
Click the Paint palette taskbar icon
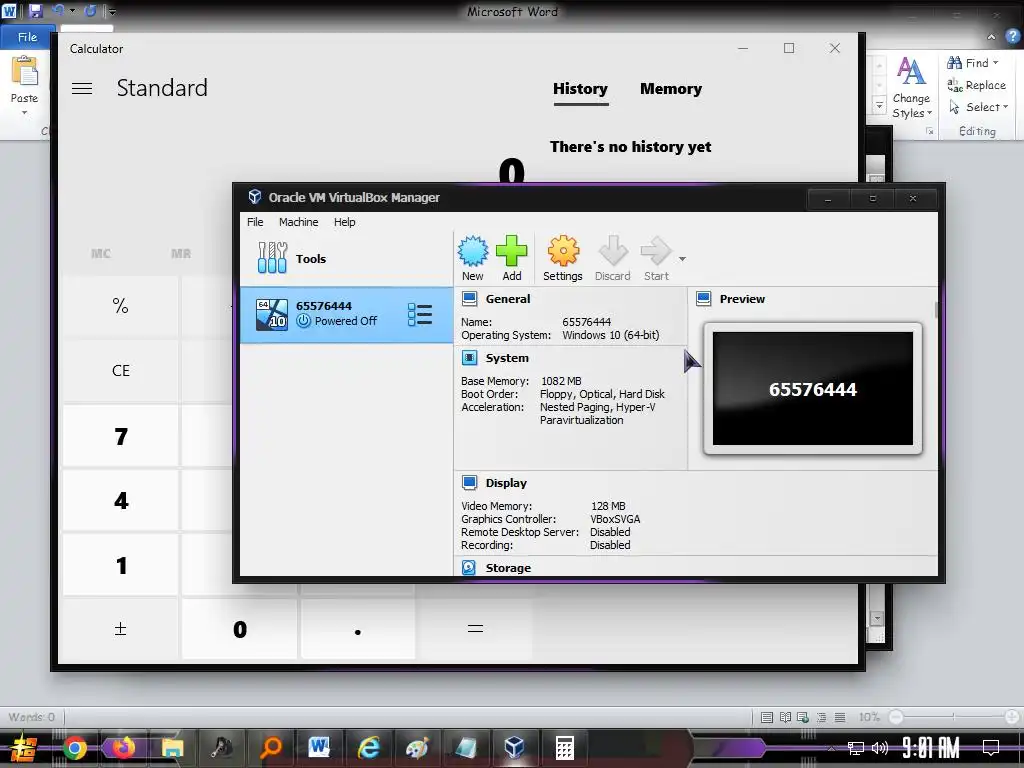point(417,748)
